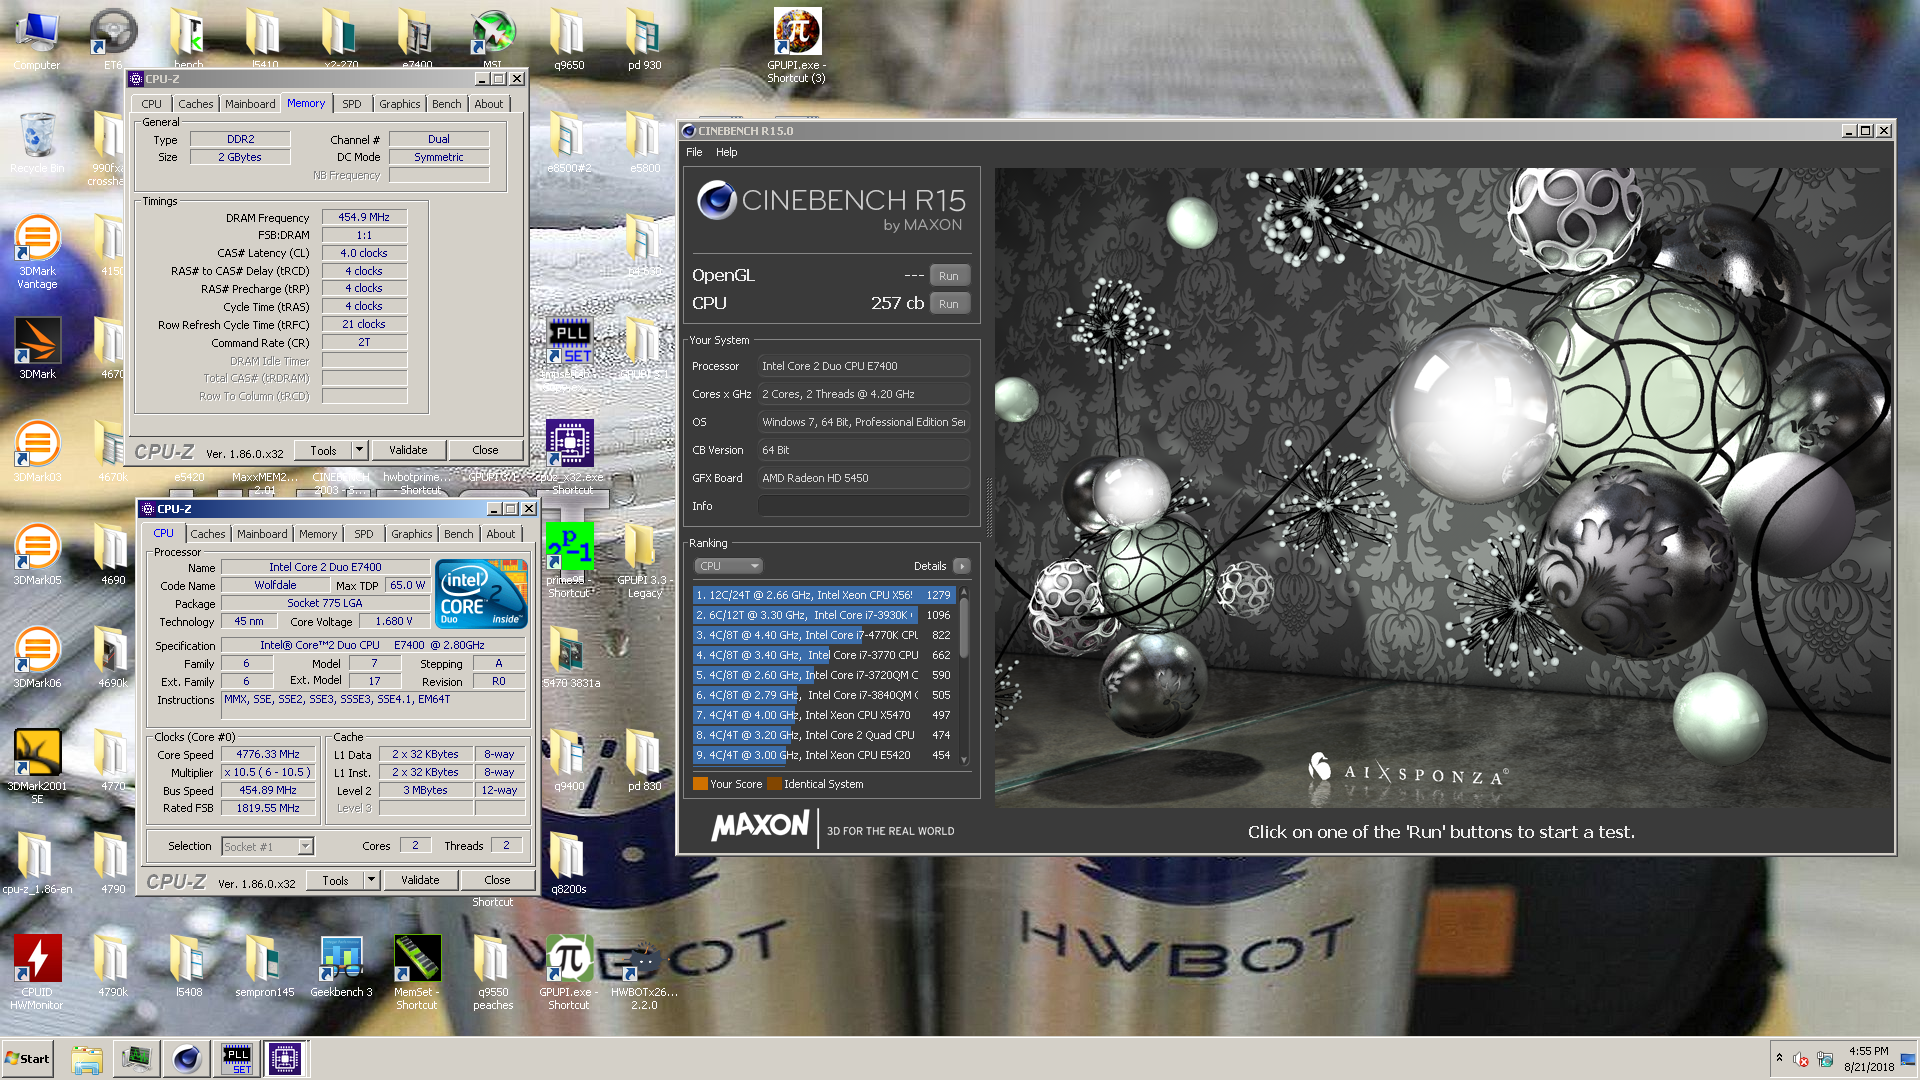Open Cinebench Help menu
The image size is (1920, 1080).
point(727,152)
